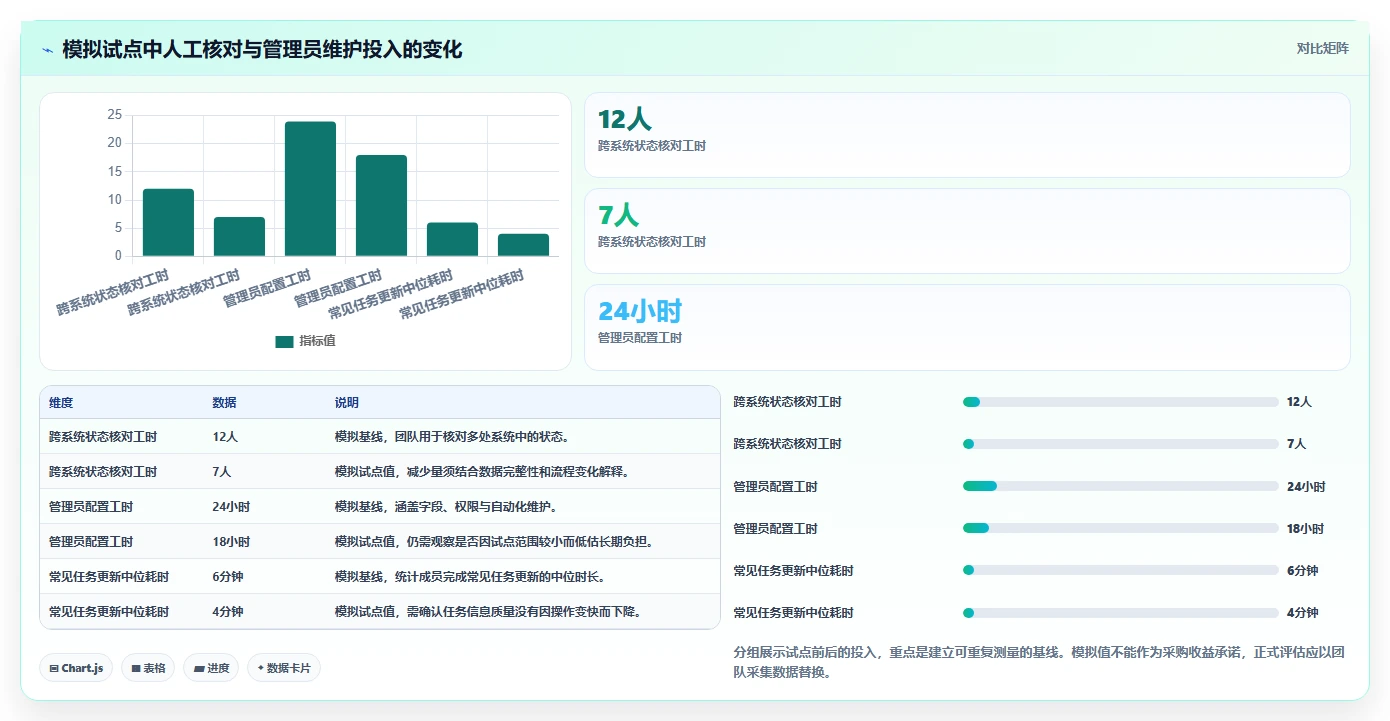
Task: Click 常见任务更新中位耗时 in the 4分钟 table row
Action: point(109,612)
